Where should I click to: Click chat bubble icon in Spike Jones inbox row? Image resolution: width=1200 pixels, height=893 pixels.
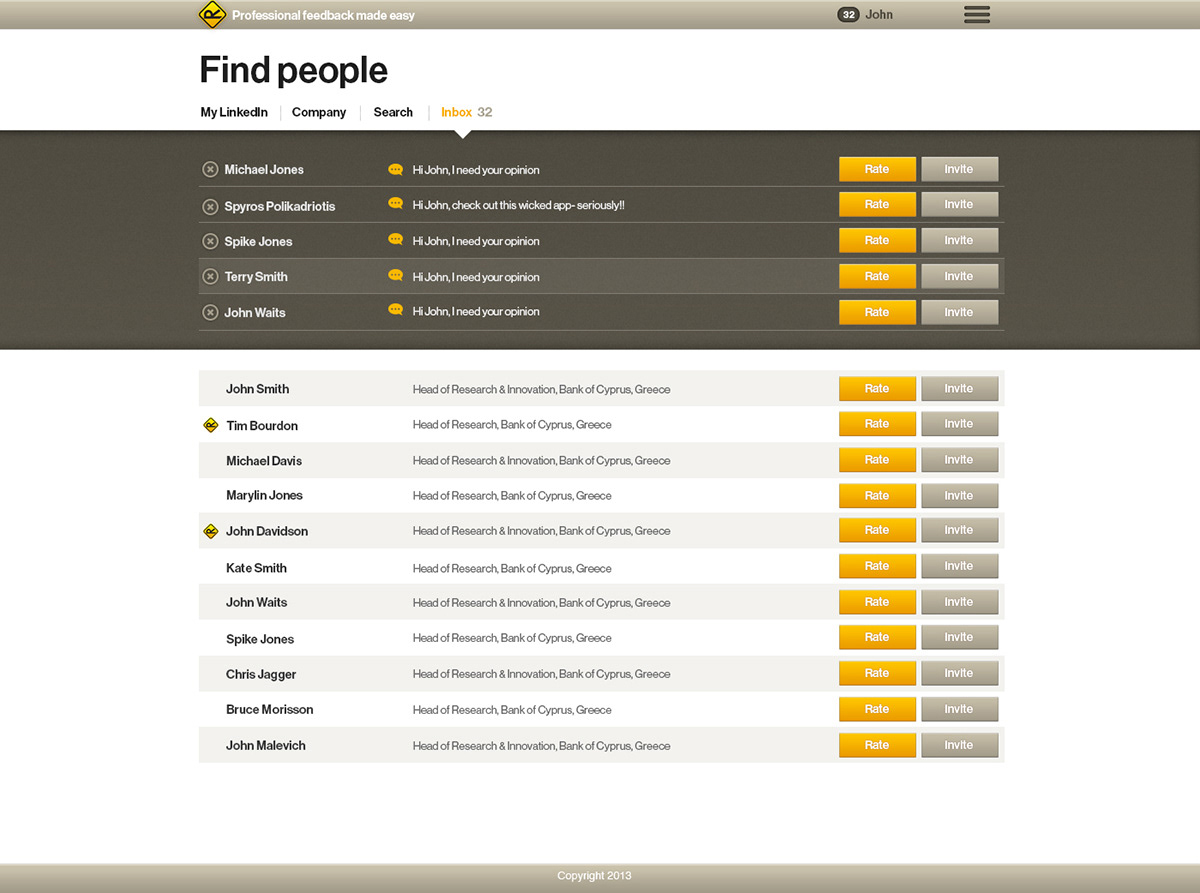(x=395, y=240)
